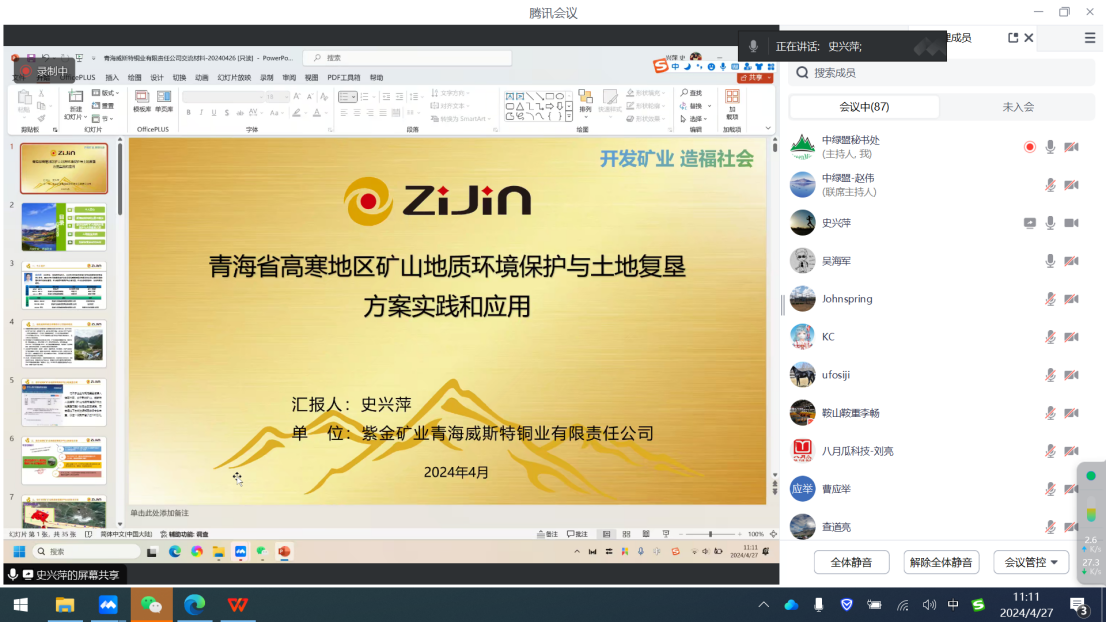Click the 全体静音 button

pyautogui.click(x=851, y=562)
